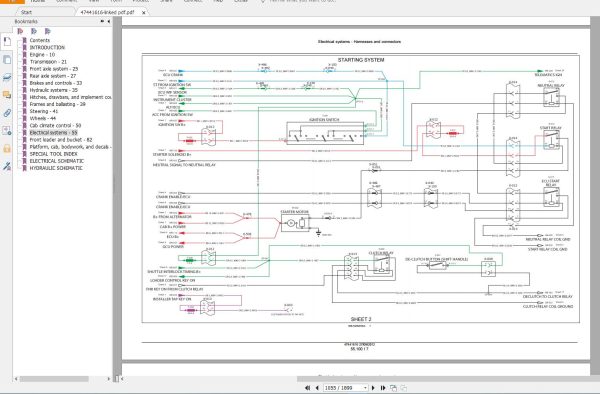Open the page number dropdown arrow

(x=365, y=388)
